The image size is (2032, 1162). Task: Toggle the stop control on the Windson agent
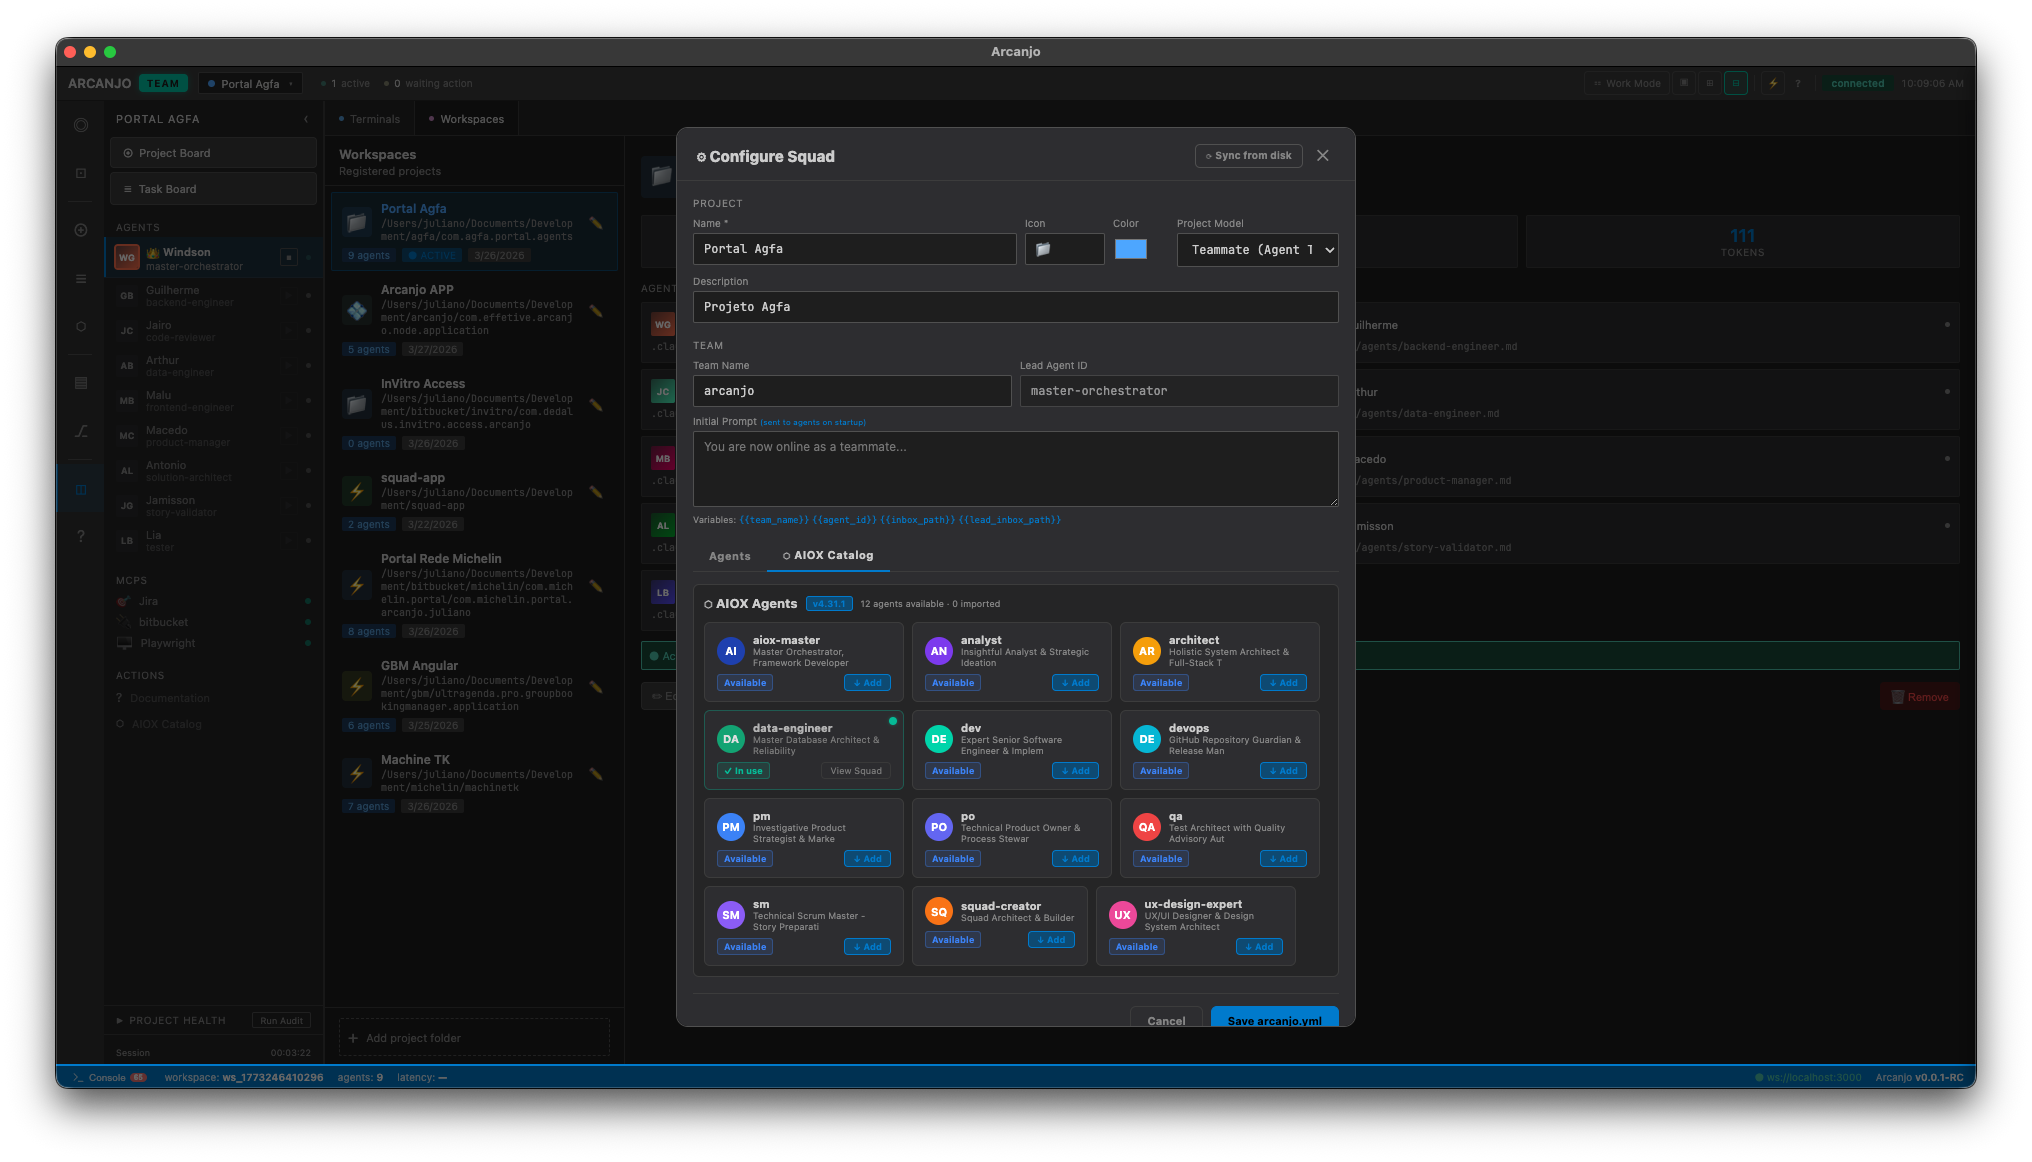click(x=288, y=257)
